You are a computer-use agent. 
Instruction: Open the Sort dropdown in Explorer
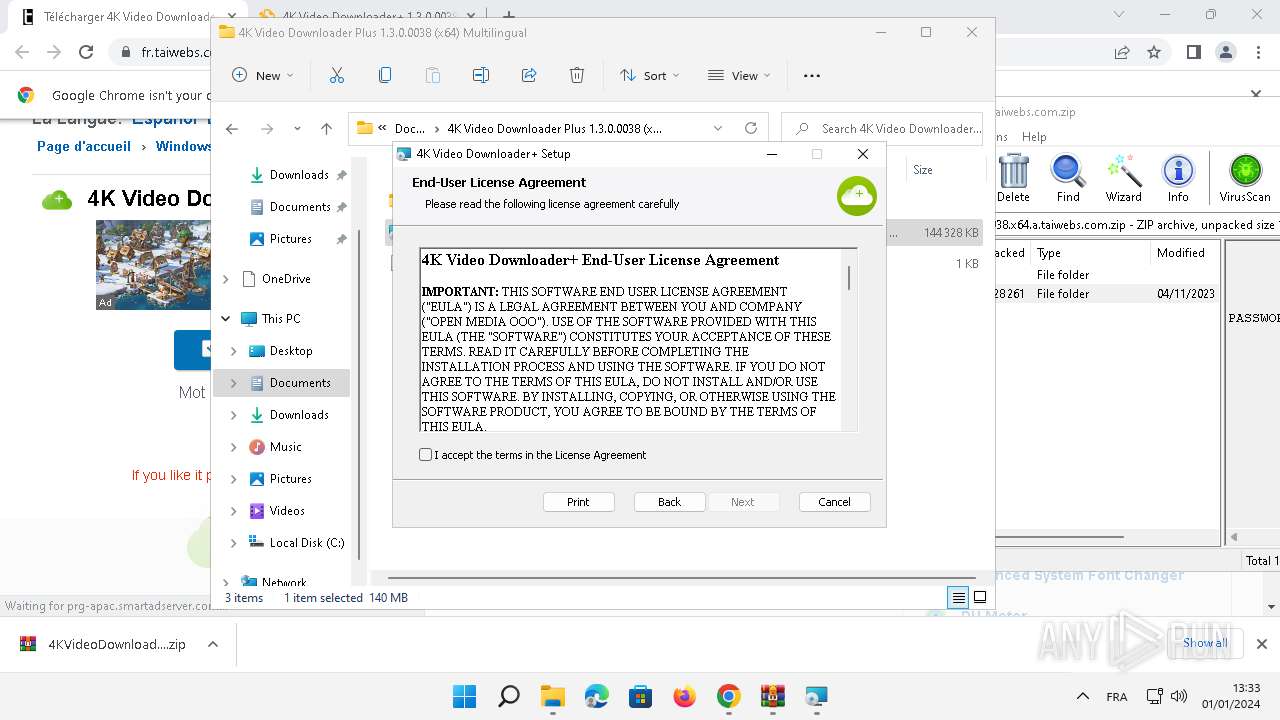click(x=649, y=75)
